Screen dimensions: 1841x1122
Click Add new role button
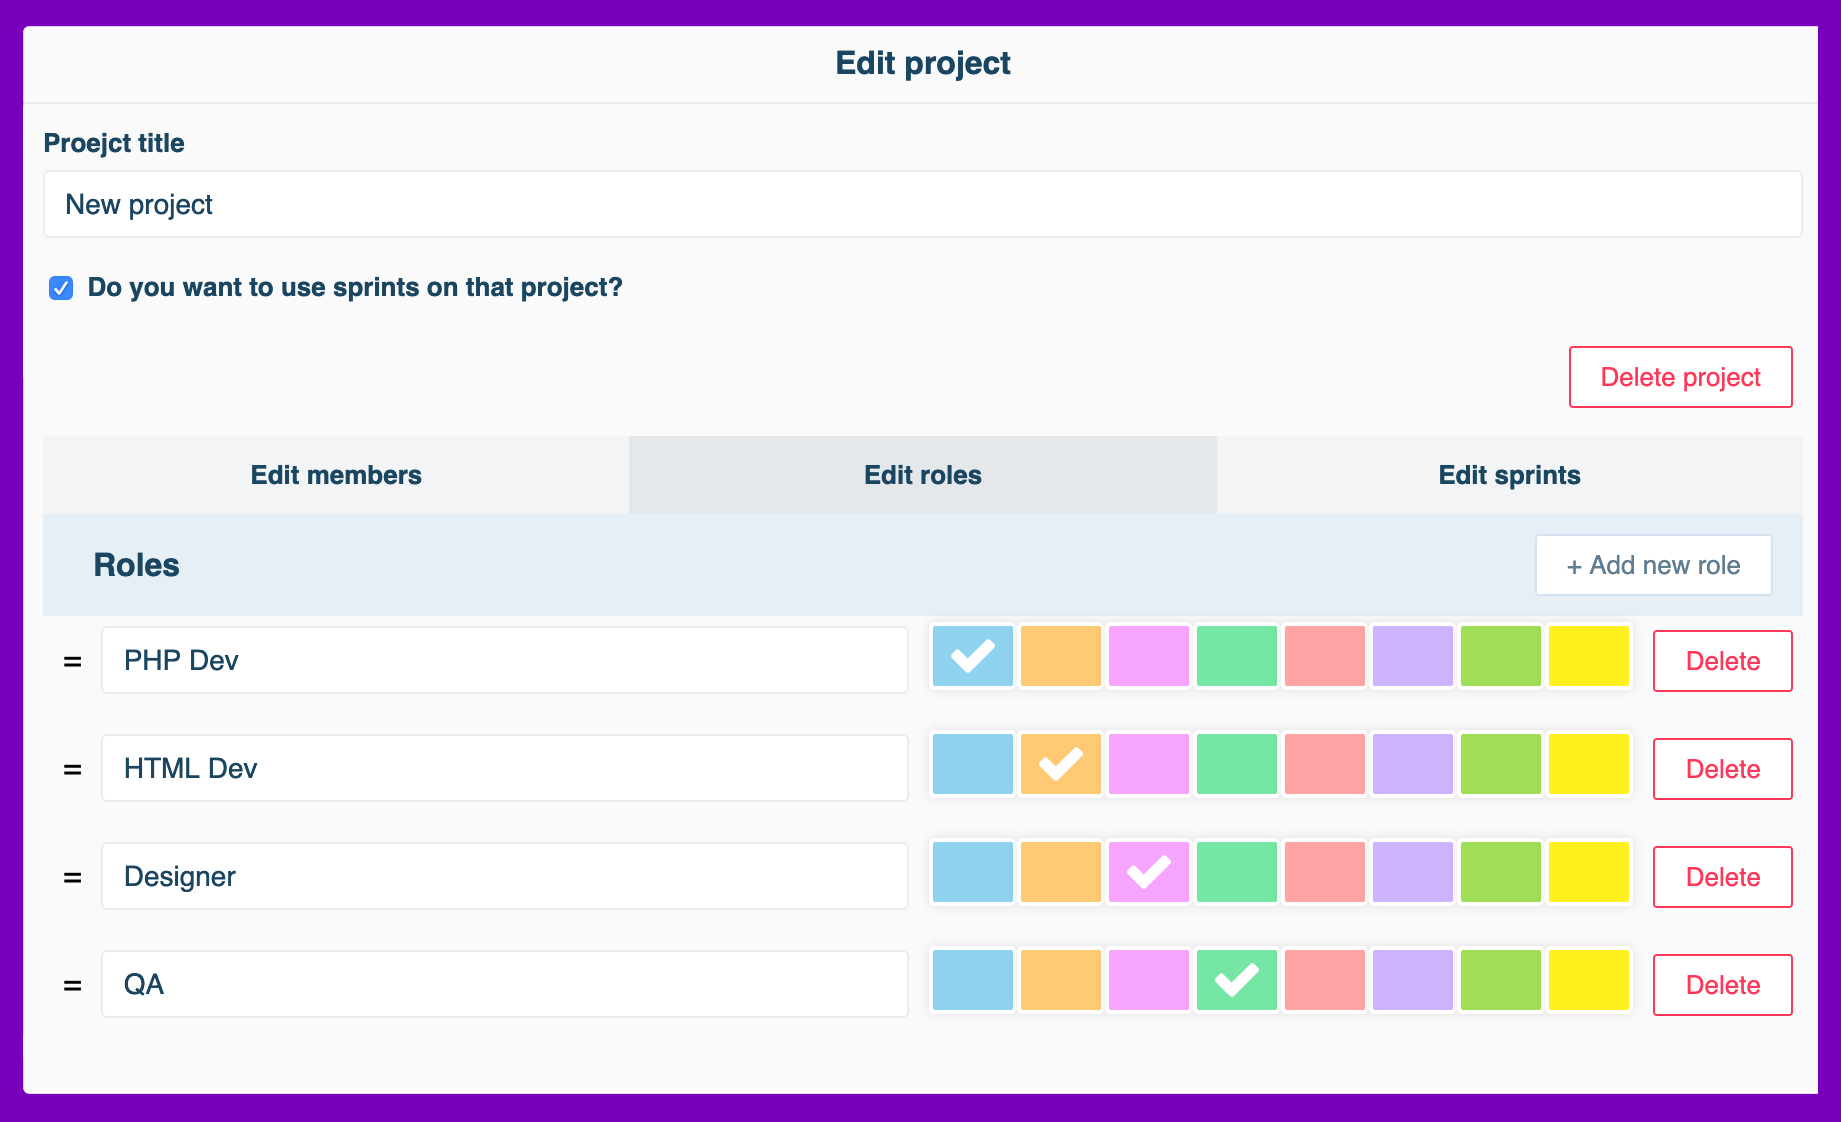1653,565
